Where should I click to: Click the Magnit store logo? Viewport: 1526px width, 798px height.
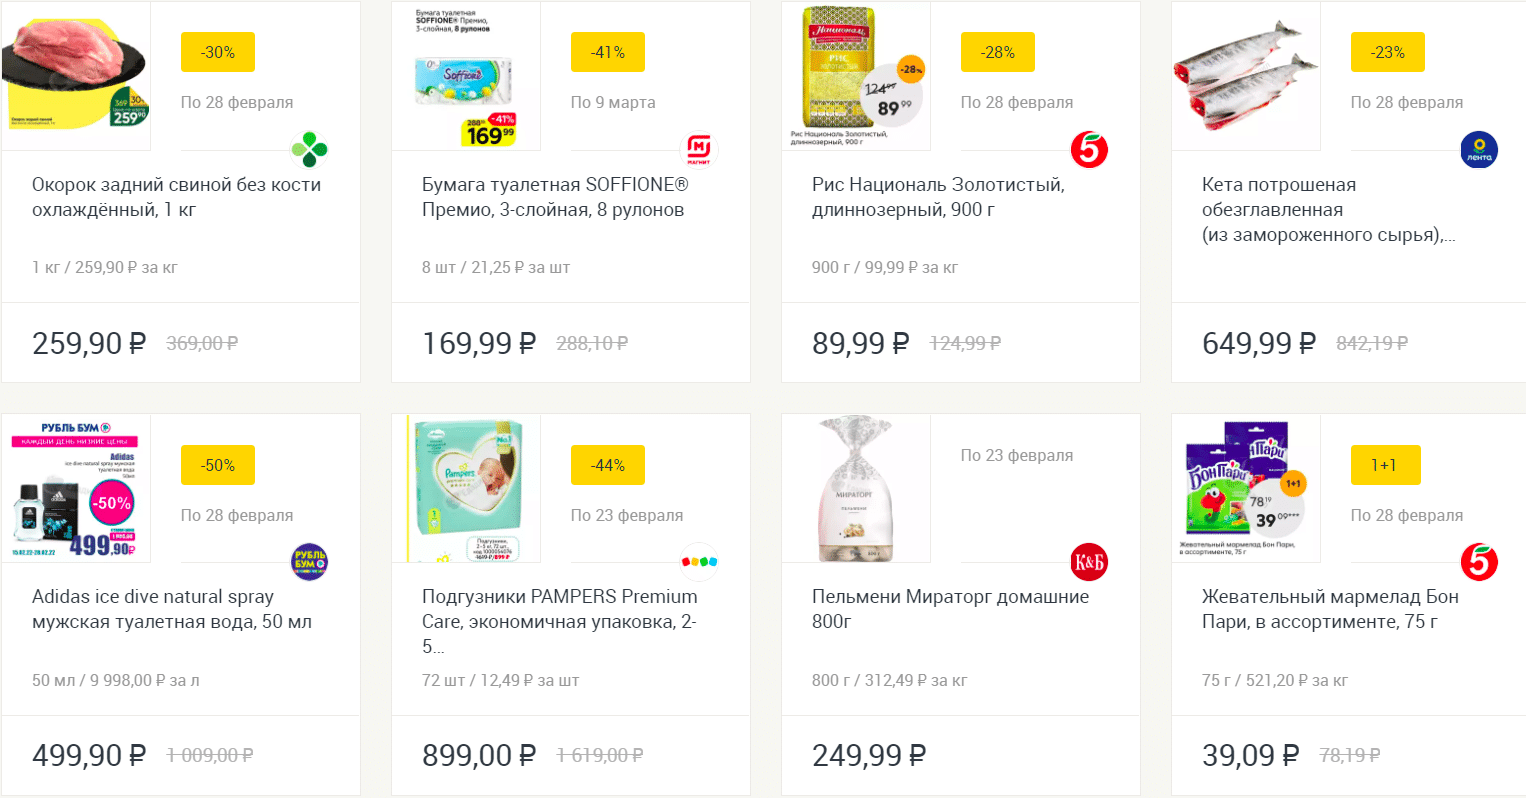coord(699,150)
